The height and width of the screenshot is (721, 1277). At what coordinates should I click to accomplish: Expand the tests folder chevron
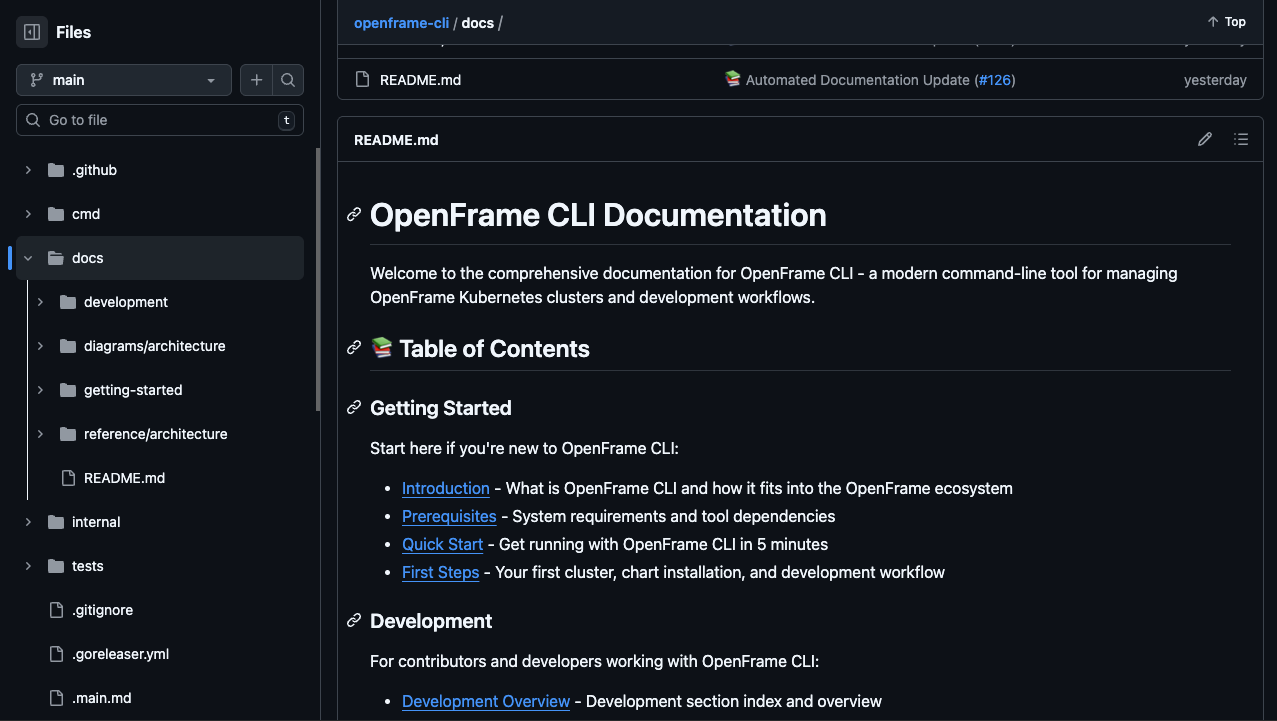(28, 566)
